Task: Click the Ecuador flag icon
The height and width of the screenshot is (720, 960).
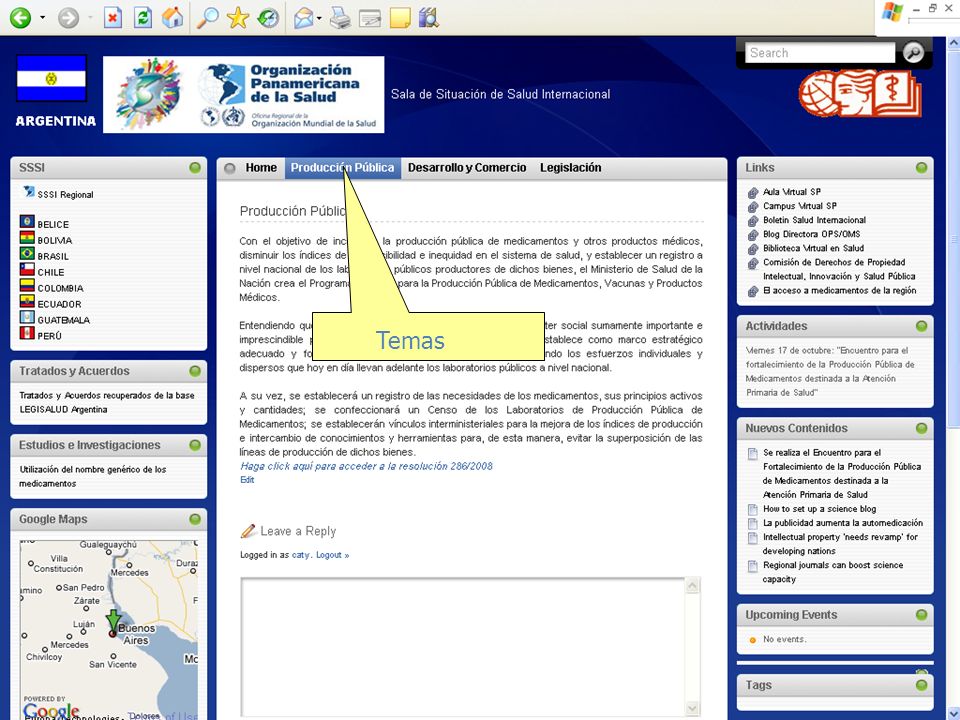Action: pyautogui.click(x=27, y=301)
